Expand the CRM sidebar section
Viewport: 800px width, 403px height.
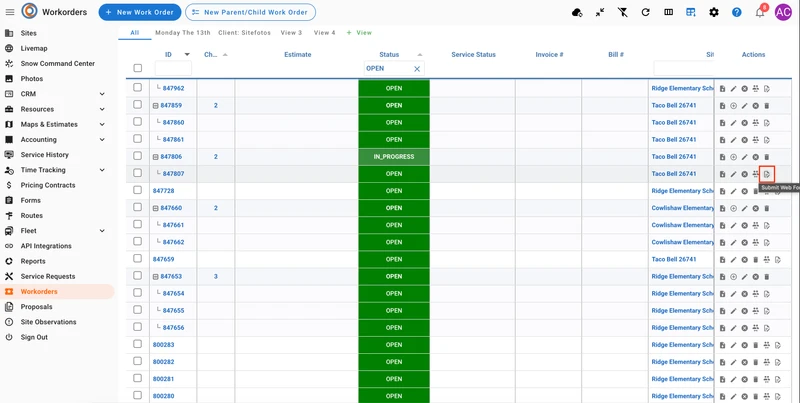tap(102, 94)
